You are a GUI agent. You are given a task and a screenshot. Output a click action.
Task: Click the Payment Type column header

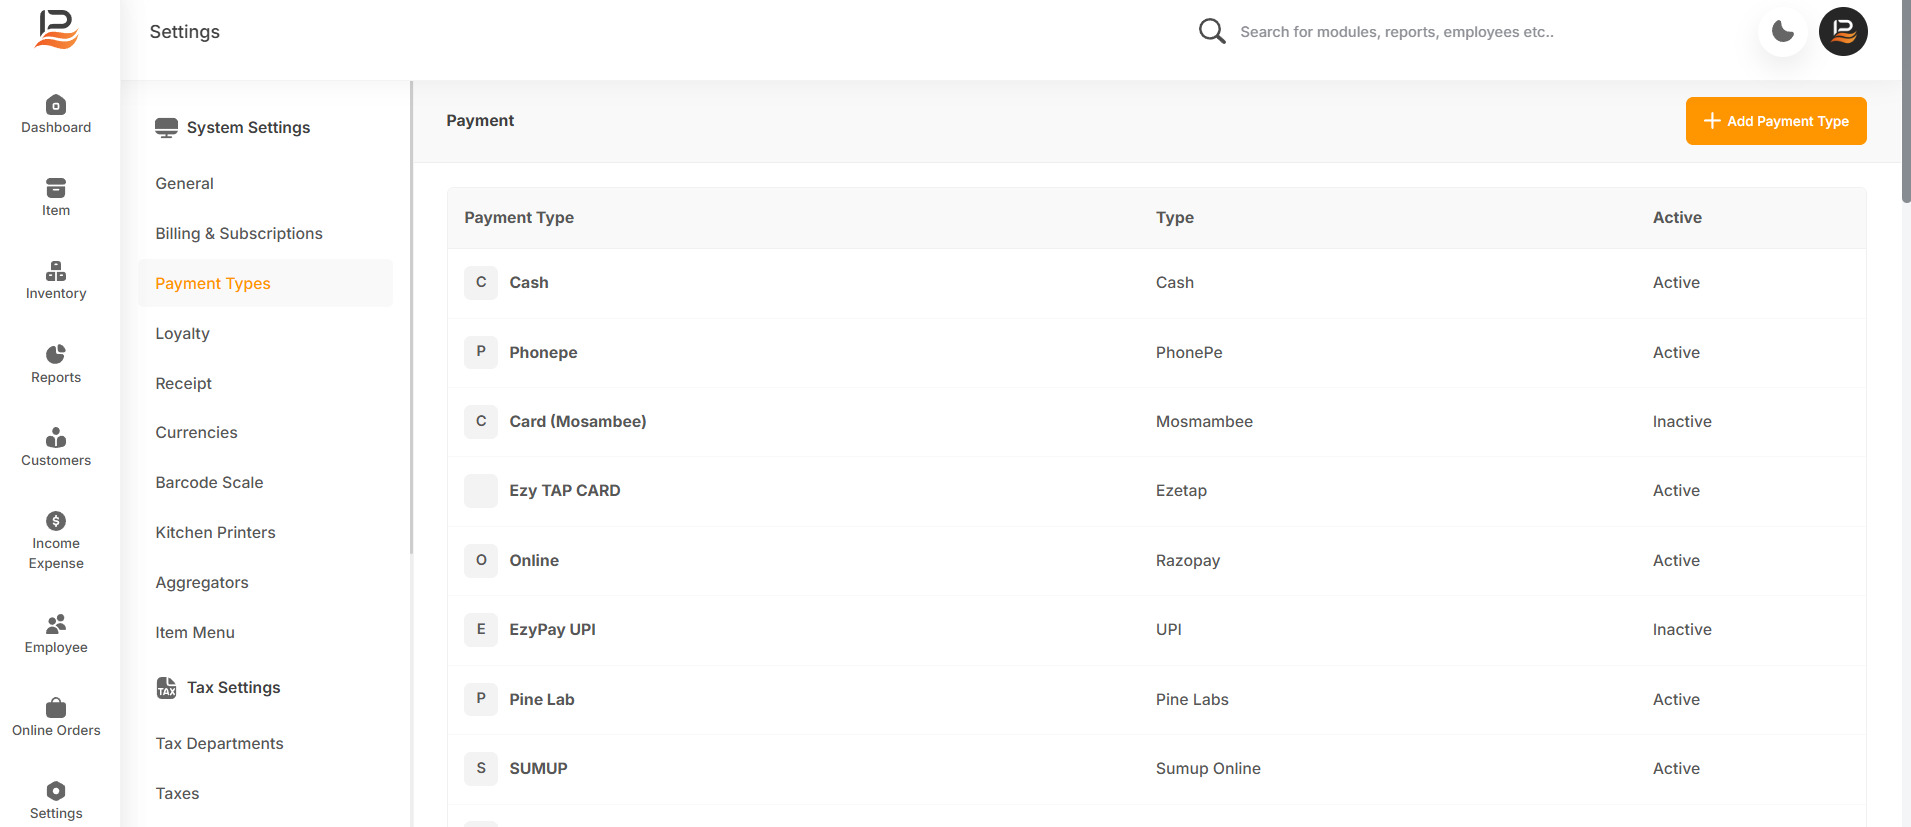tap(519, 218)
